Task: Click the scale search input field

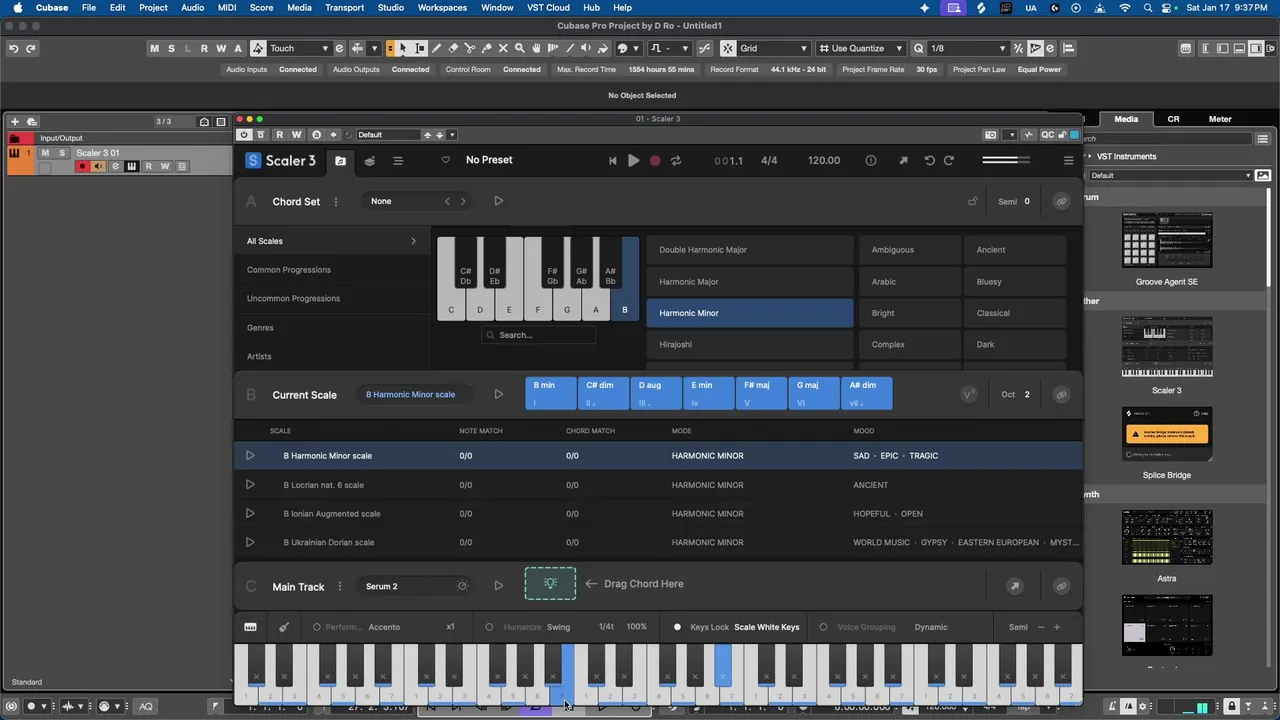Action: point(538,335)
